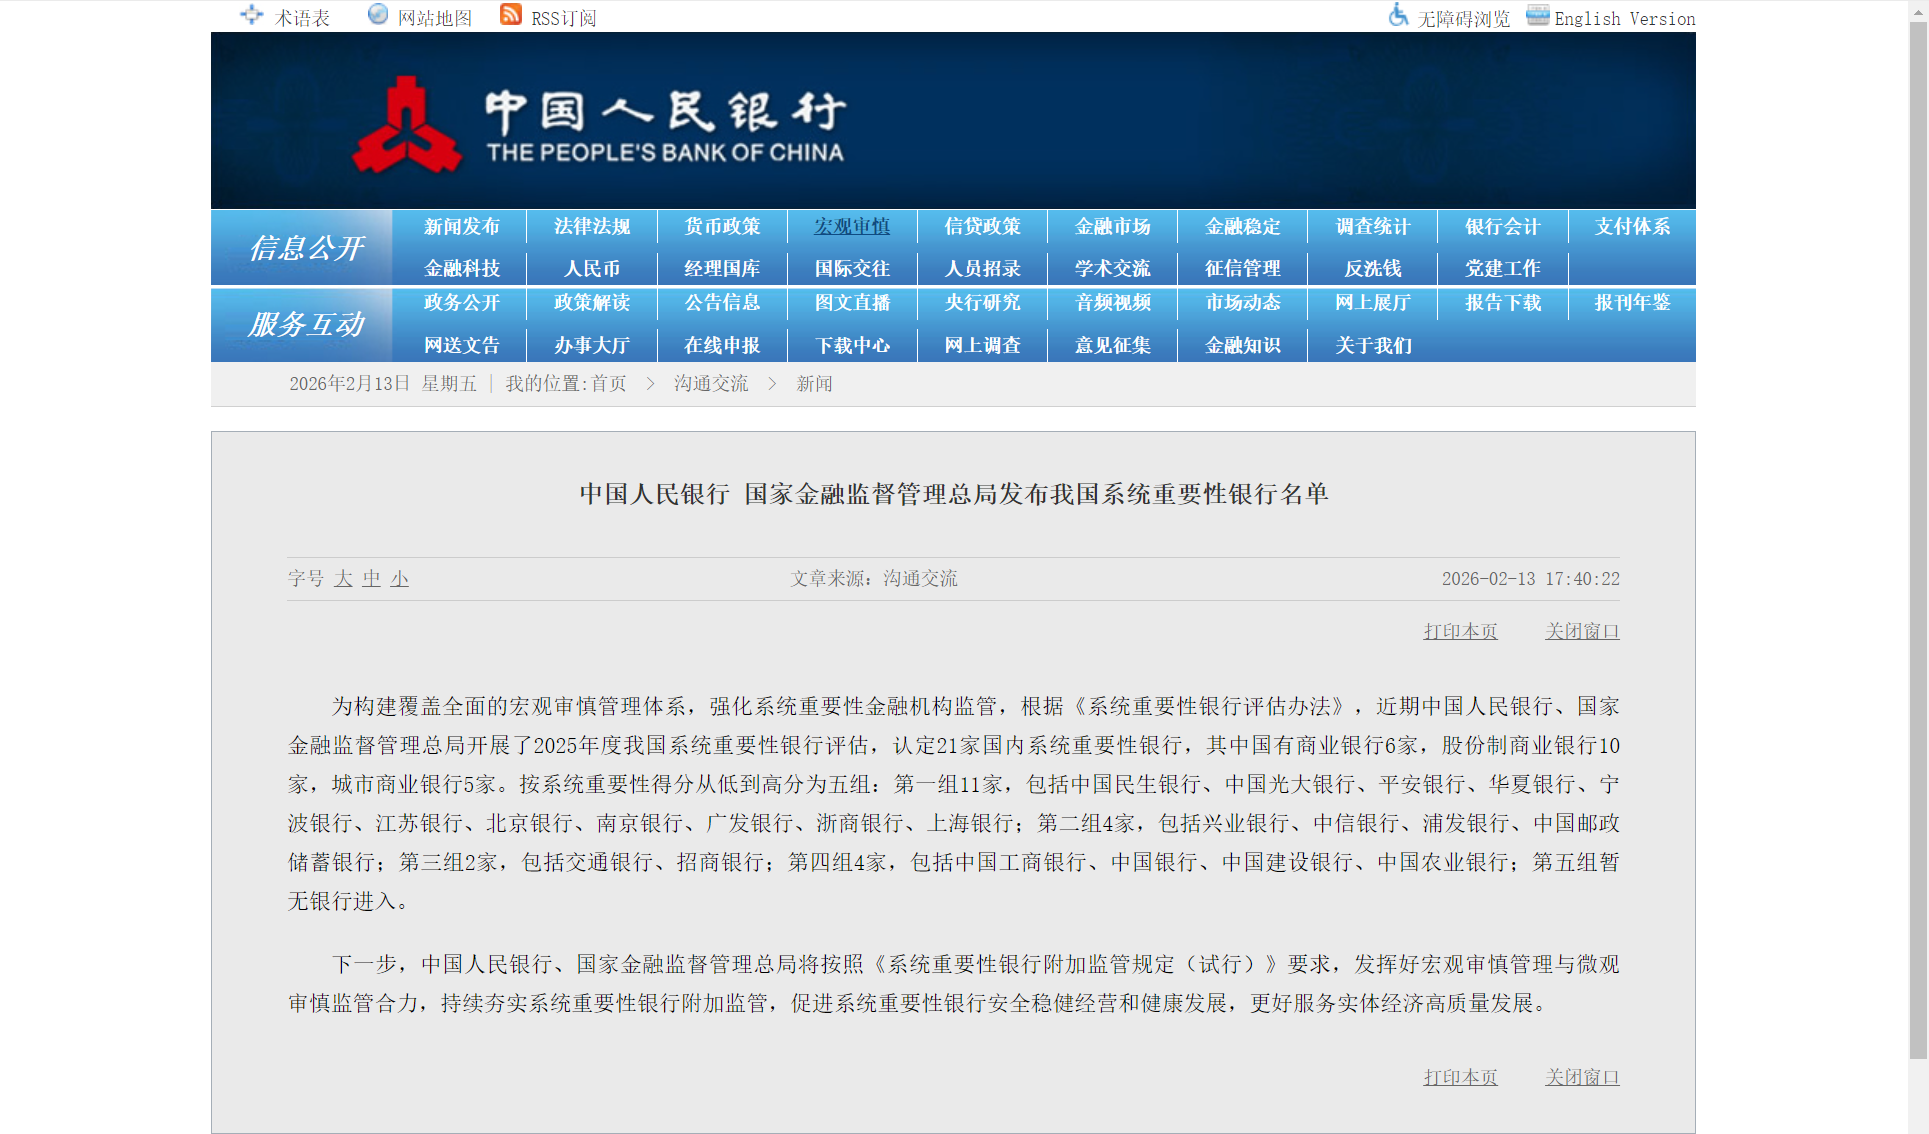Open the 宏观审慎 navigation item
1929x1134 pixels.
click(x=852, y=227)
